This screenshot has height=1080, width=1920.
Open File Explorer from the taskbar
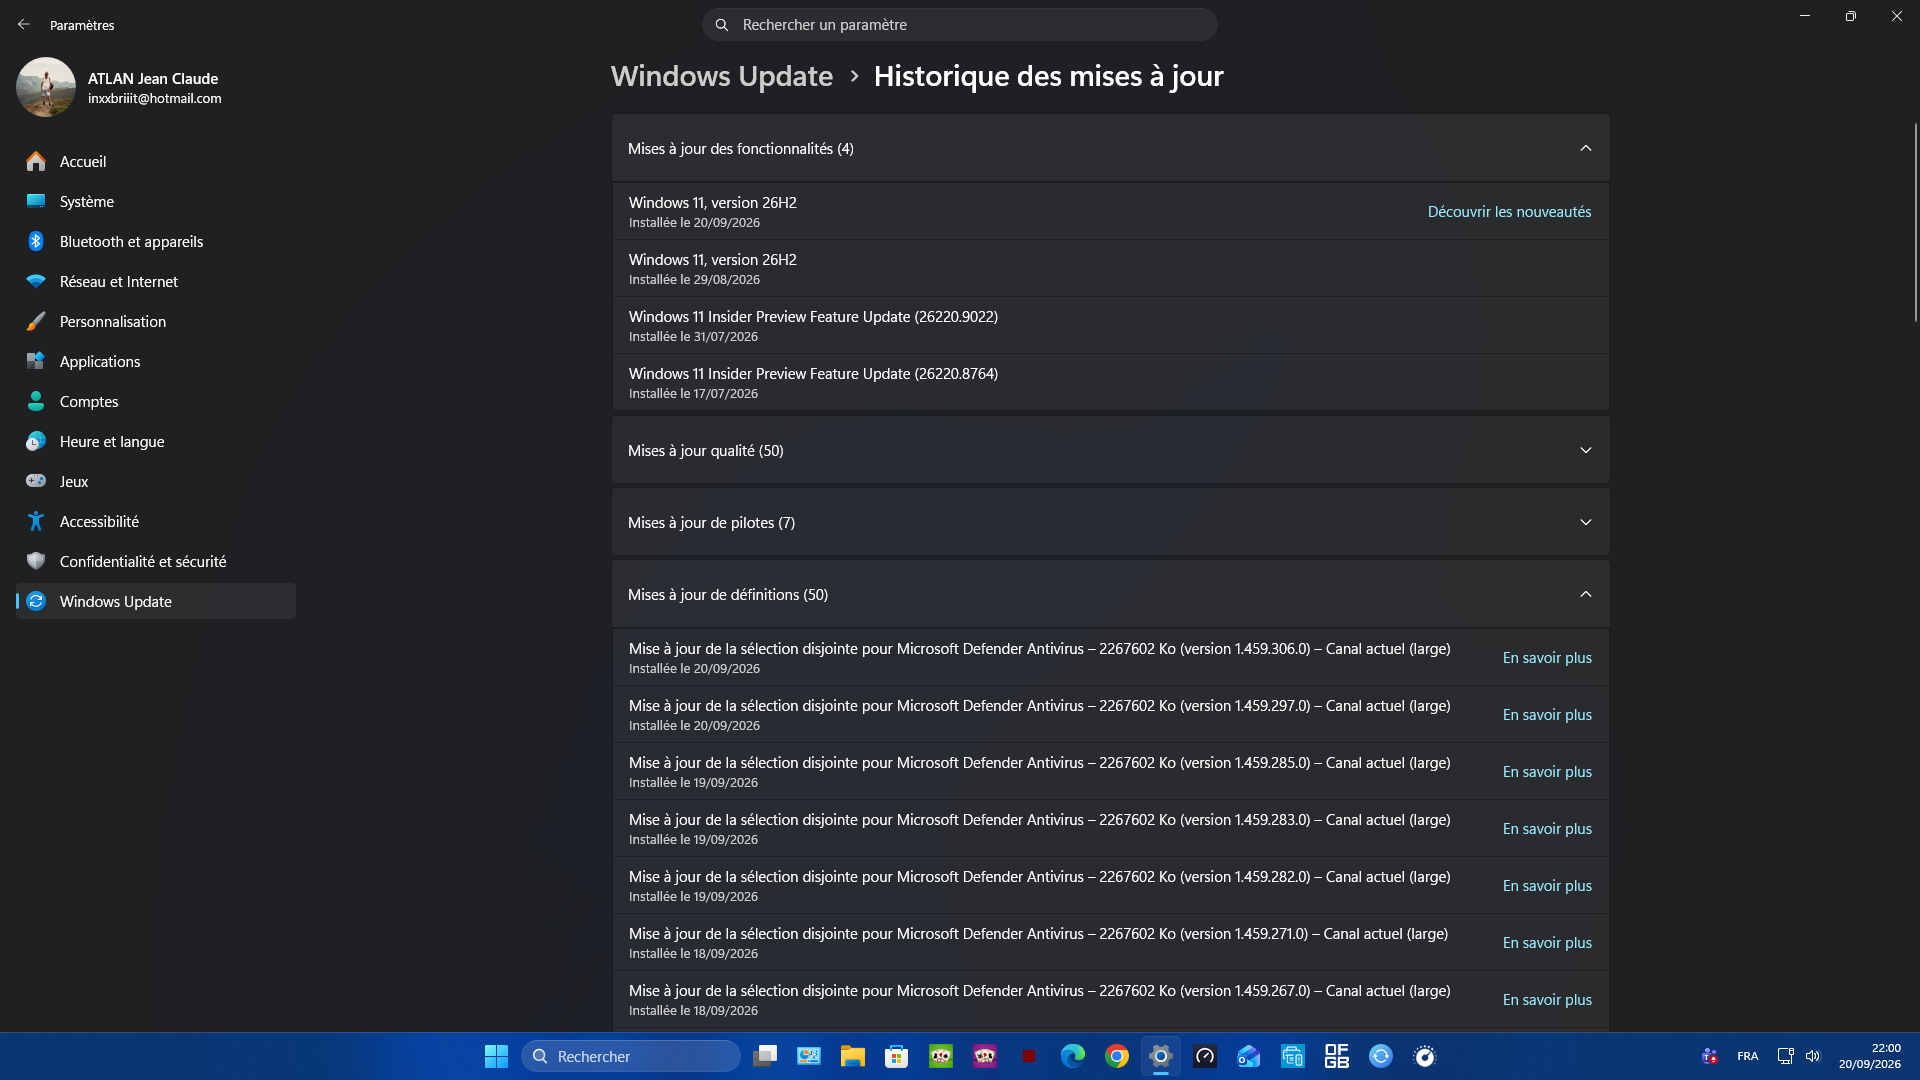pyautogui.click(x=853, y=1056)
